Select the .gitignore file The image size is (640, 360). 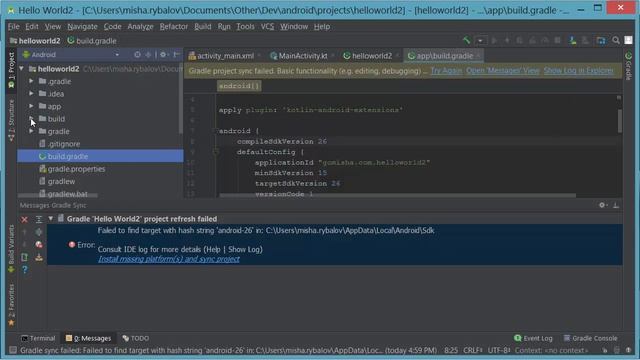pos(60,144)
